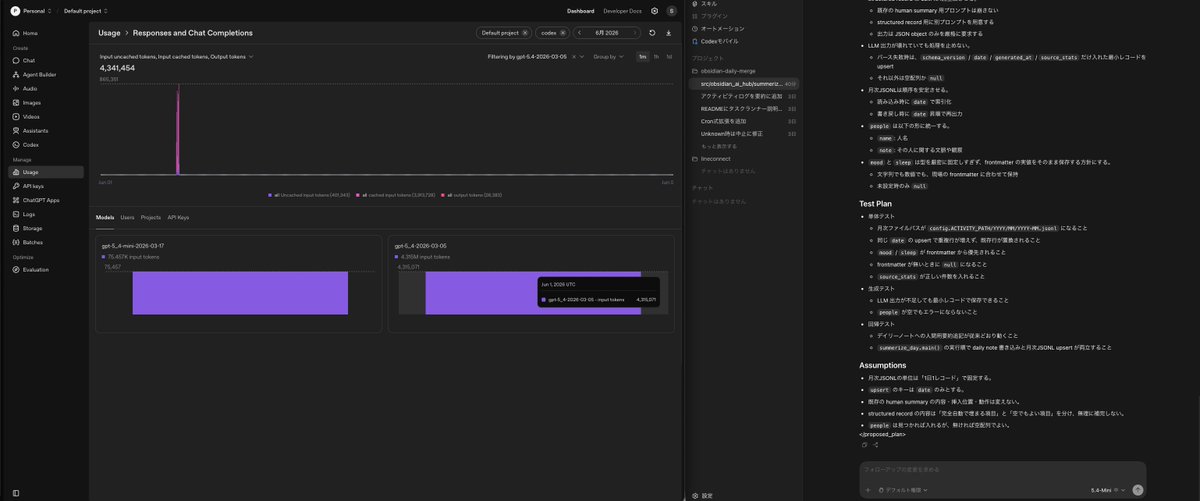The height and width of the screenshot is (501, 1200).
Task: Open Developer Docs link
Action: [622, 11]
